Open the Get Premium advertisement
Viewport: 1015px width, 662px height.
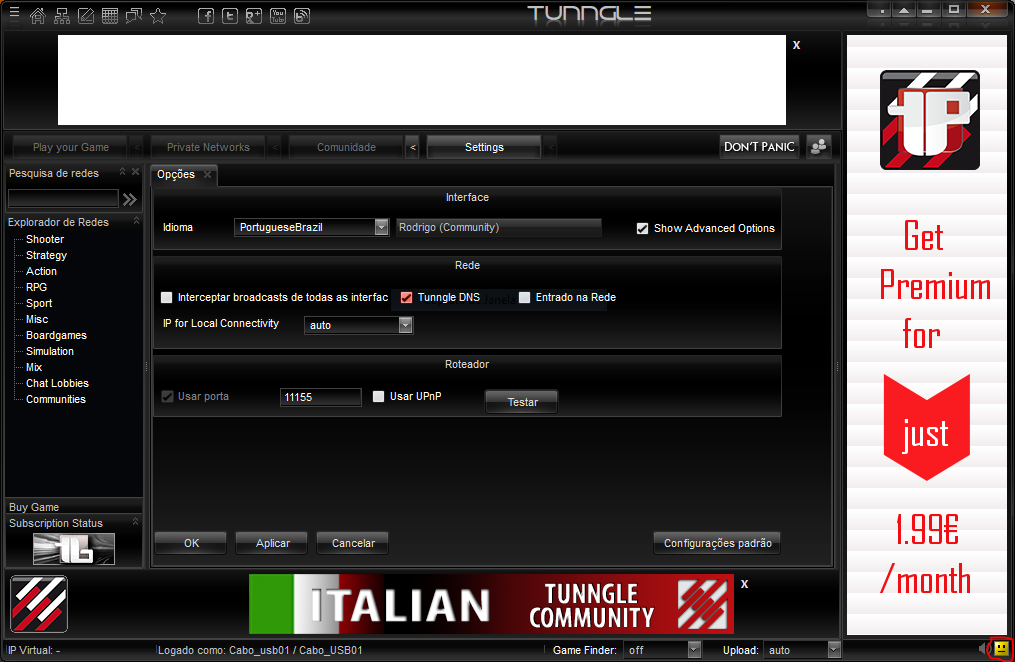click(927, 335)
